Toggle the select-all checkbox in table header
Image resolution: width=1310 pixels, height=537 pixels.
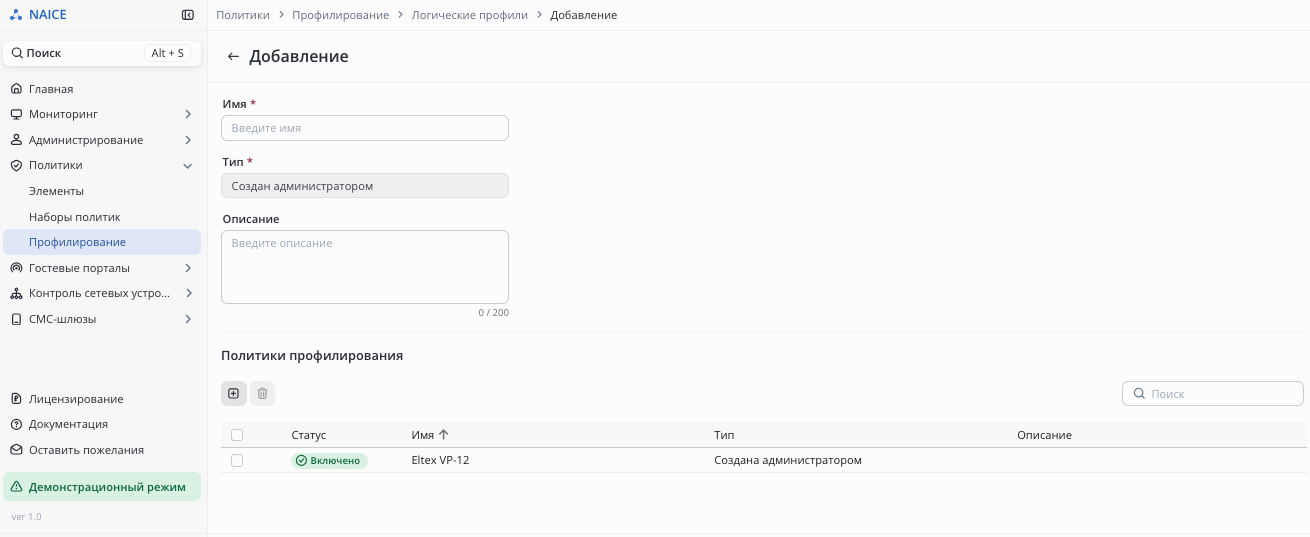(x=237, y=435)
